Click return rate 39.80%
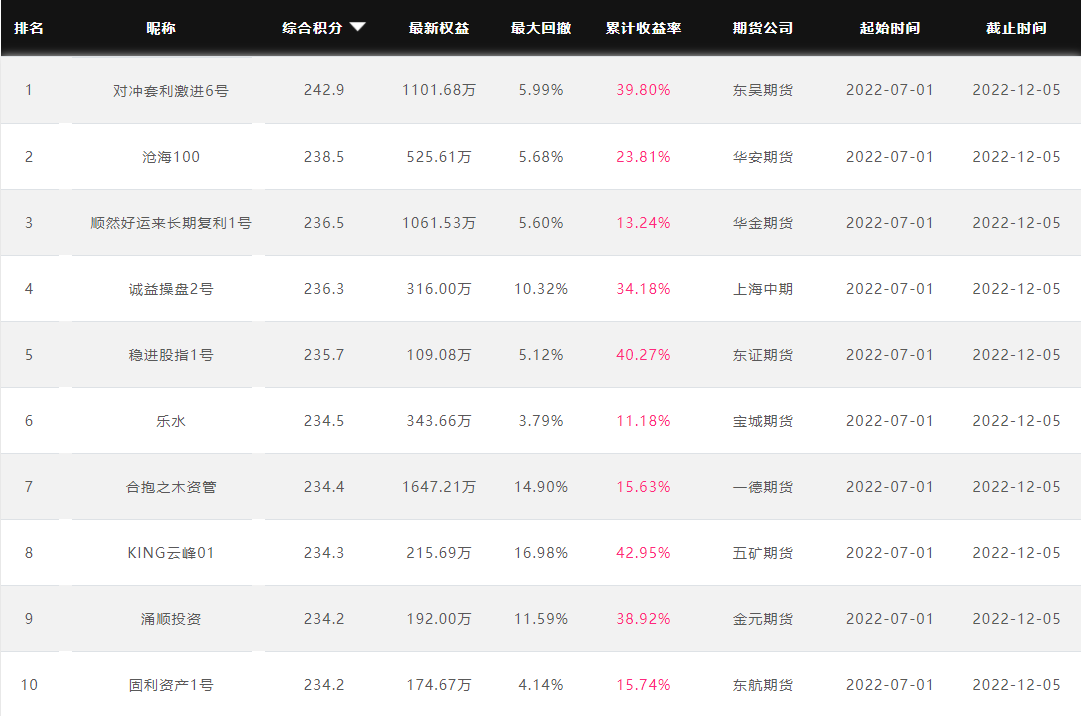The height and width of the screenshot is (716, 1081). [643, 90]
